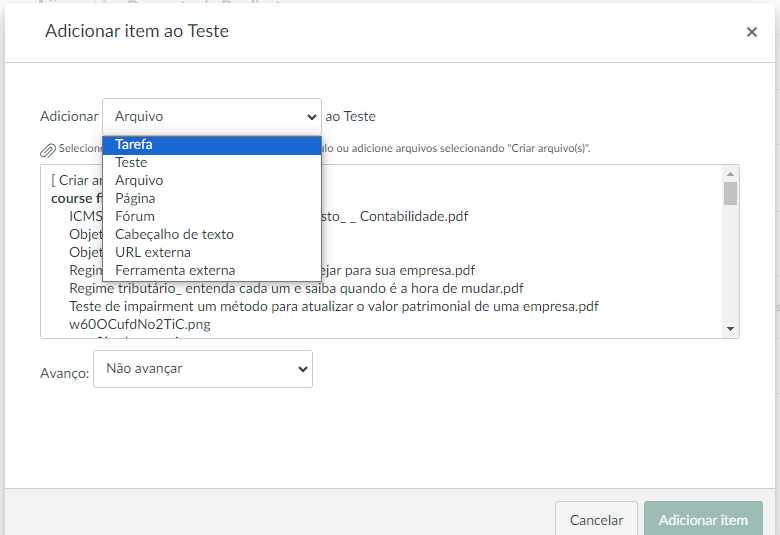Select the Regime tributário PDF file
Screen dimensions: 780x535
296,288
